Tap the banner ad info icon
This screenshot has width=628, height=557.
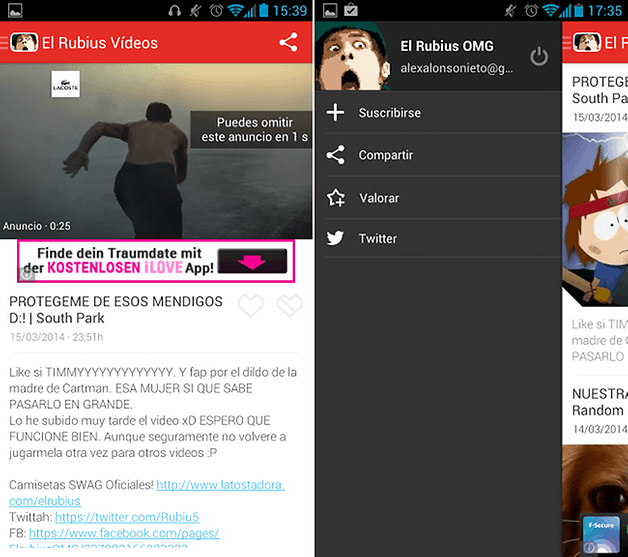(x=26, y=275)
